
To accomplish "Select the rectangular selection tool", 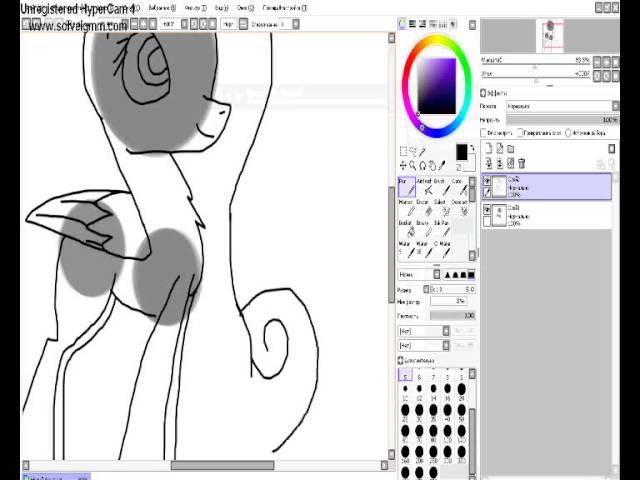I will [403, 151].
